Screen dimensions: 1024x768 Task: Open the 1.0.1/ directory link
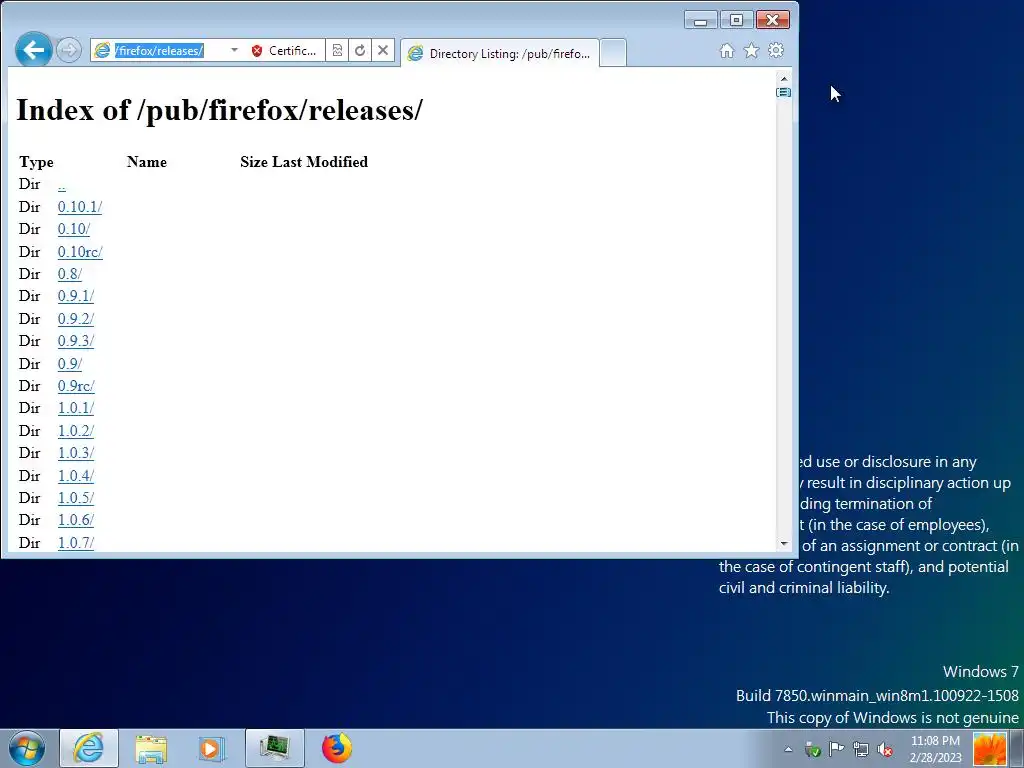[76, 408]
